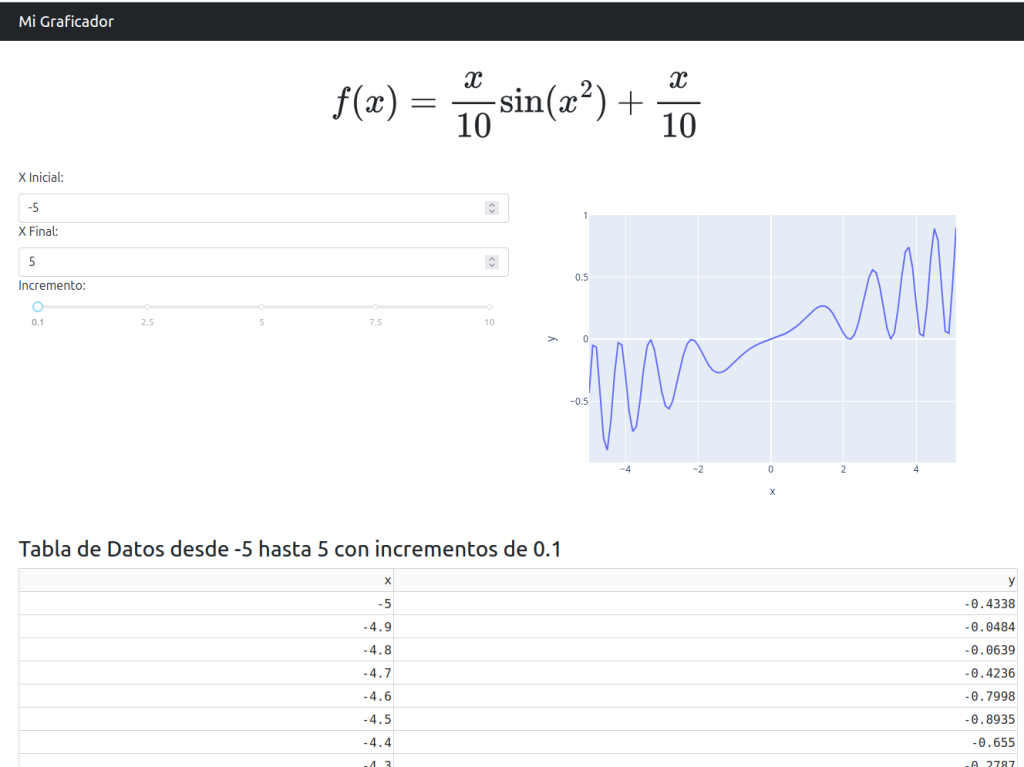Select the table cell with x value -4.7
Viewport: 1024px width, 767px height.
pyautogui.click(x=206, y=673)
